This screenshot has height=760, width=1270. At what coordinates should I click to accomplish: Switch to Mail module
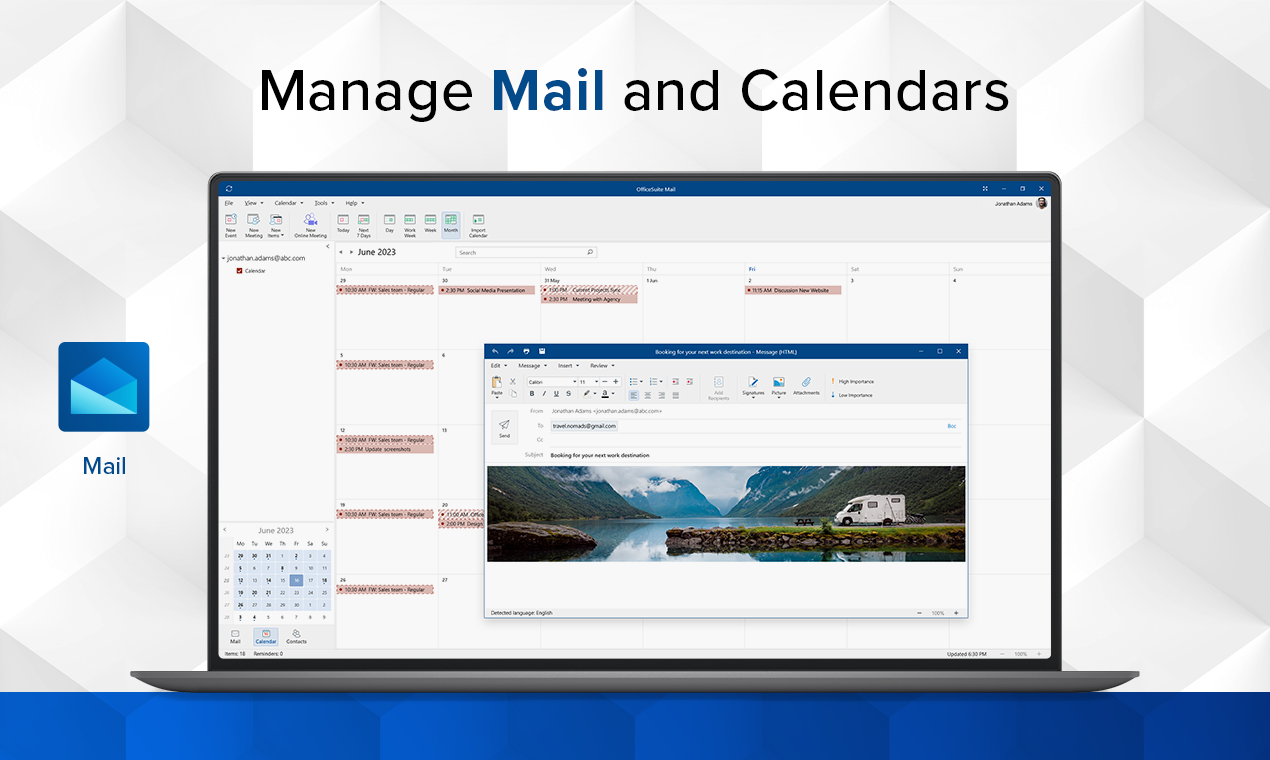point(235,637)
